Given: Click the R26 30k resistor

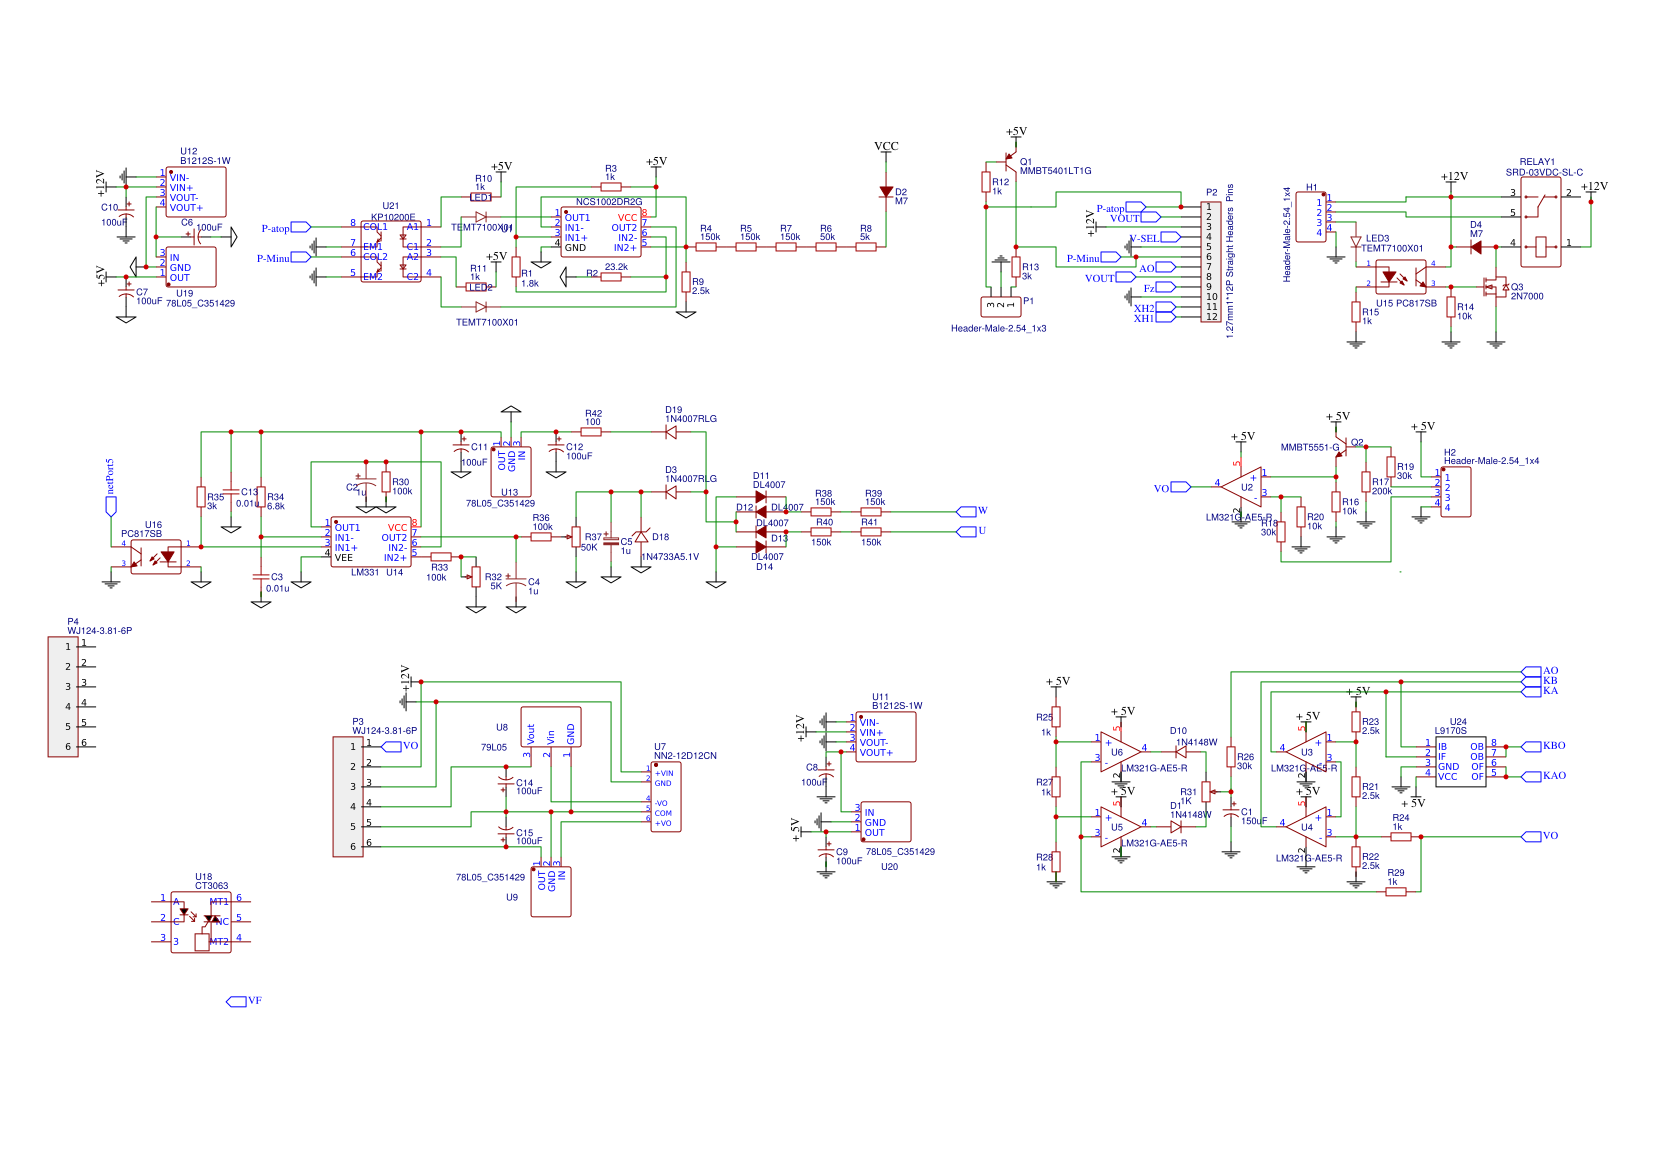Looking at the screenshot, I should (1231, 757).
